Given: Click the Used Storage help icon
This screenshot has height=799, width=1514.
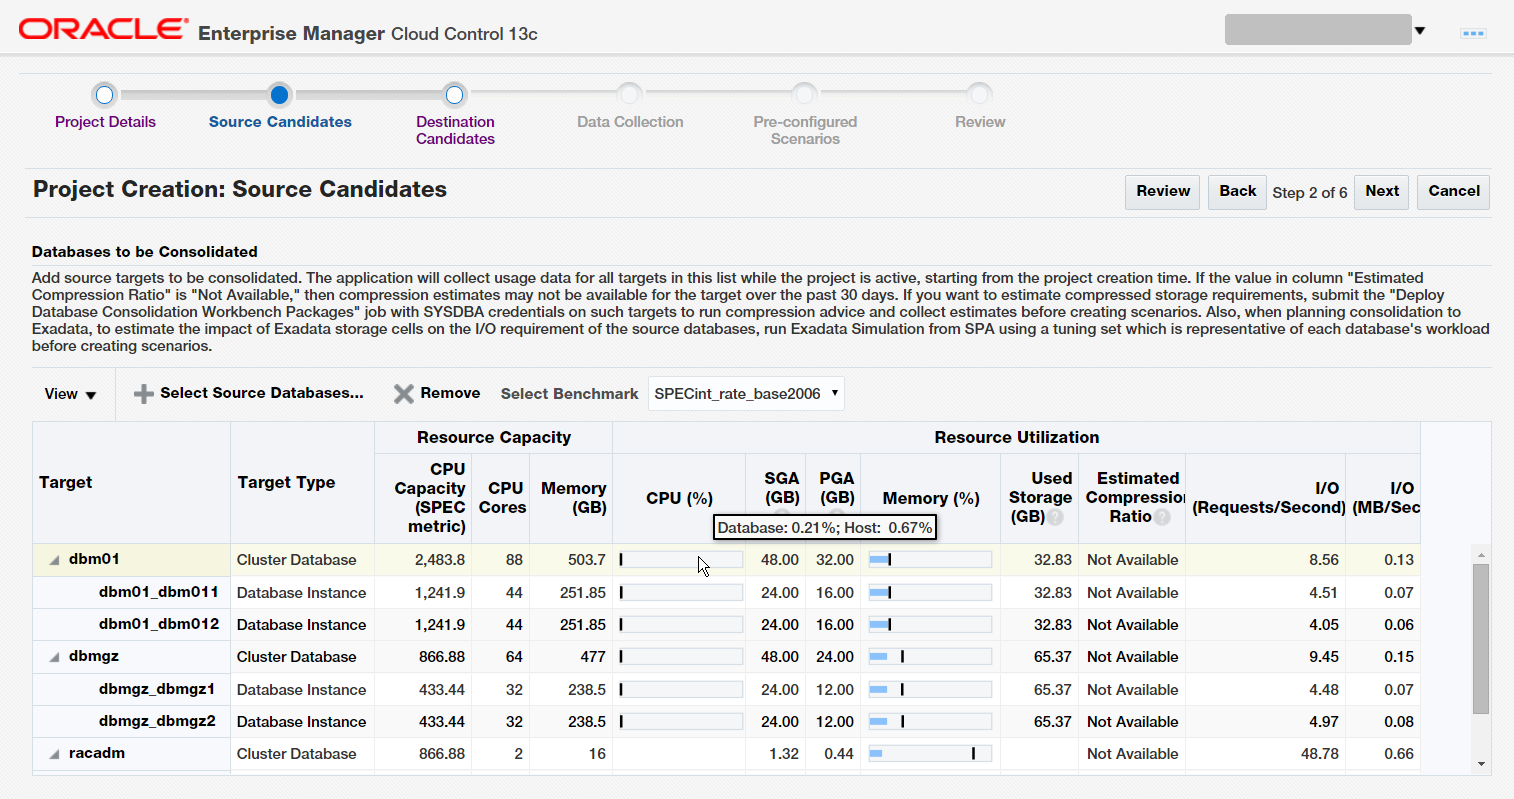Looking at the screenshot, I should pyautogui.click(x=1055, y=517).
